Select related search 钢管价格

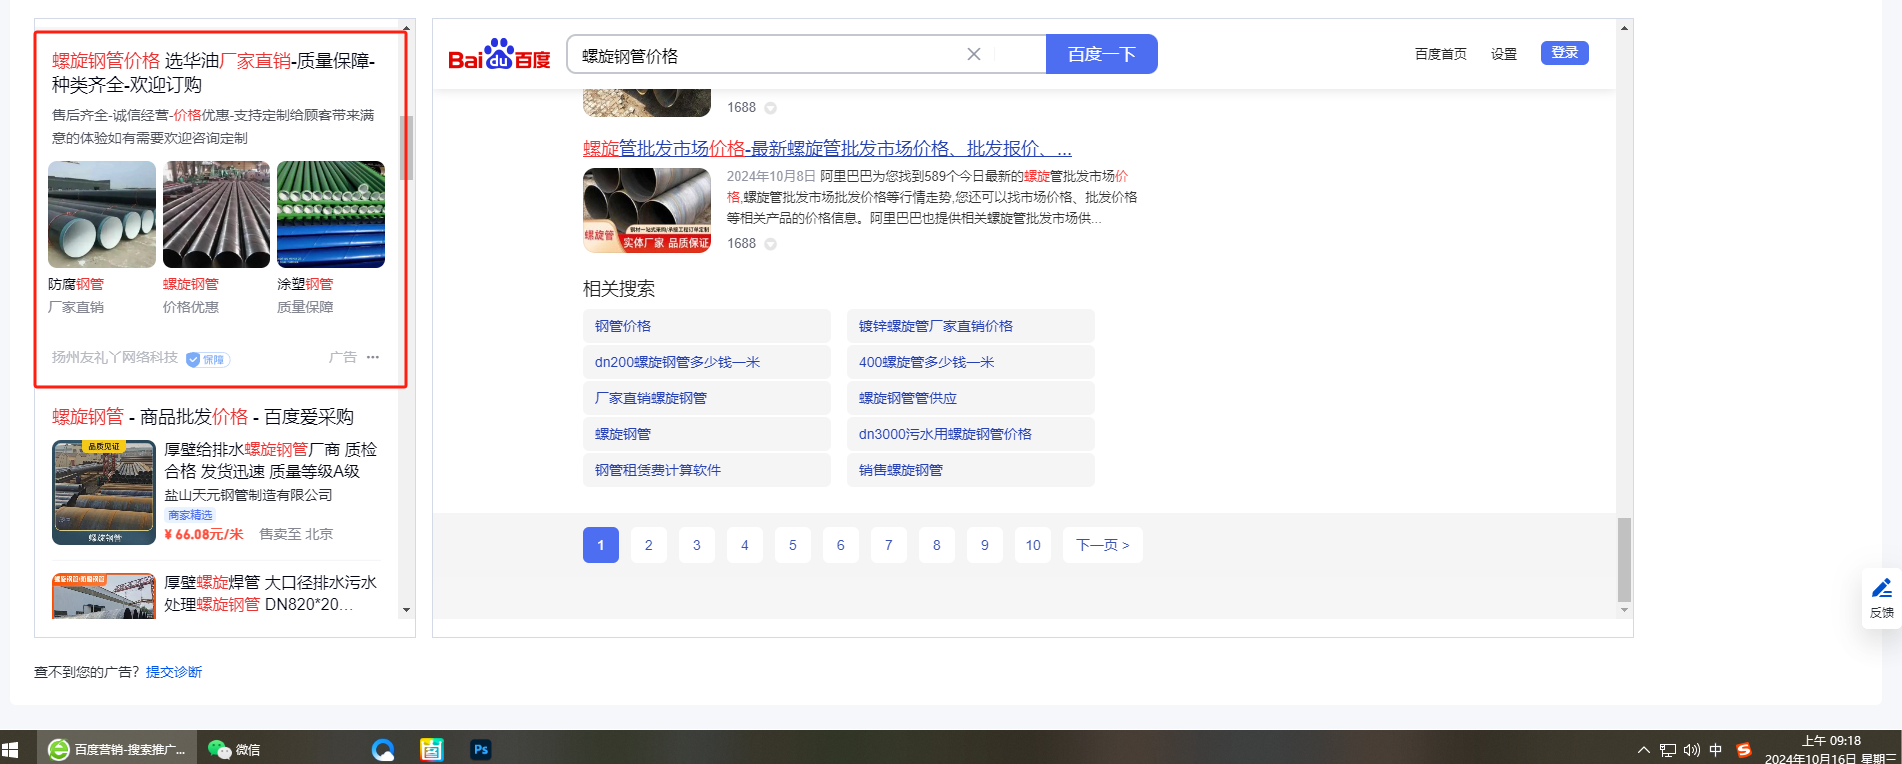706,326
